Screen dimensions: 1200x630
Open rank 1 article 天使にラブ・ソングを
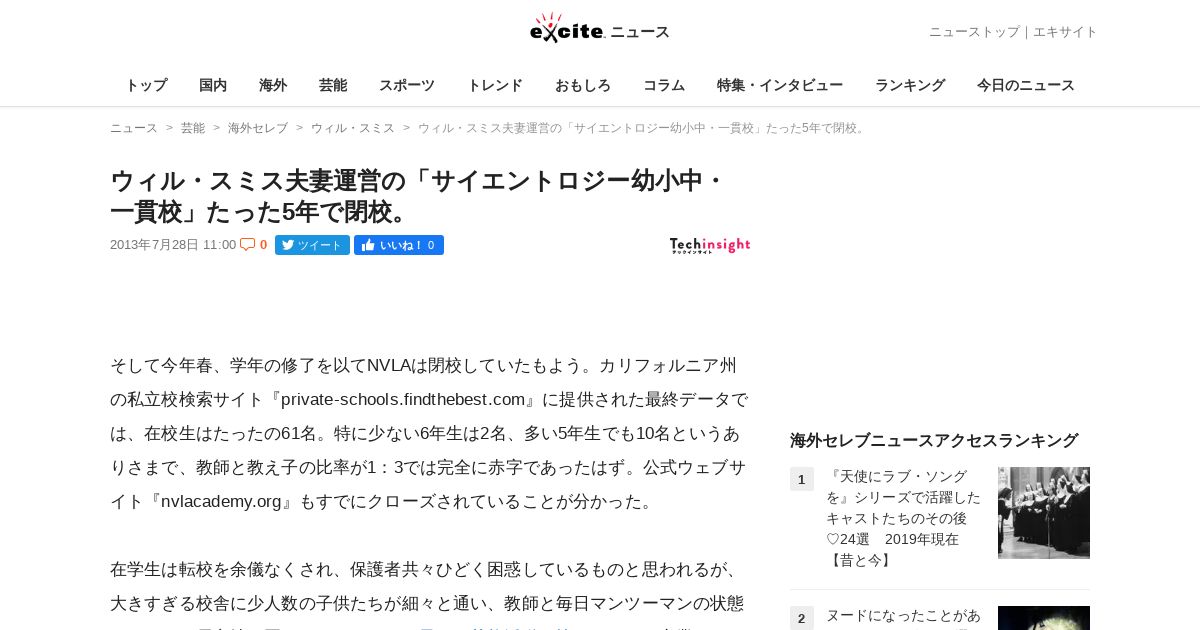pyautogui.click(x=904, y=518)
